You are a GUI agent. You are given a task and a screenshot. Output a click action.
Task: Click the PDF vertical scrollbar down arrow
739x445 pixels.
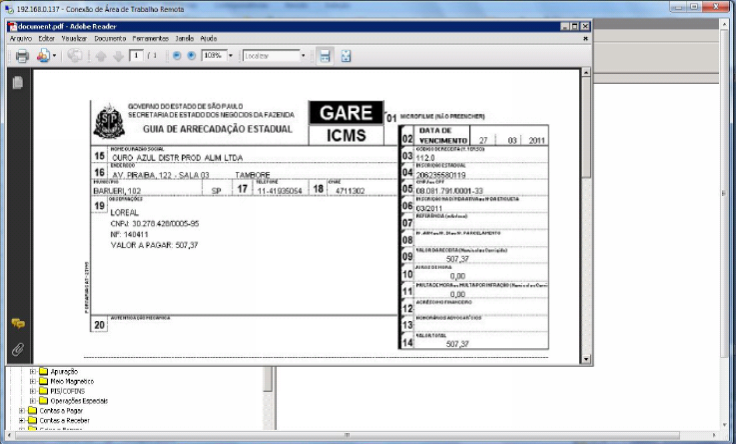pyautogui.click(x=586, y=359)
